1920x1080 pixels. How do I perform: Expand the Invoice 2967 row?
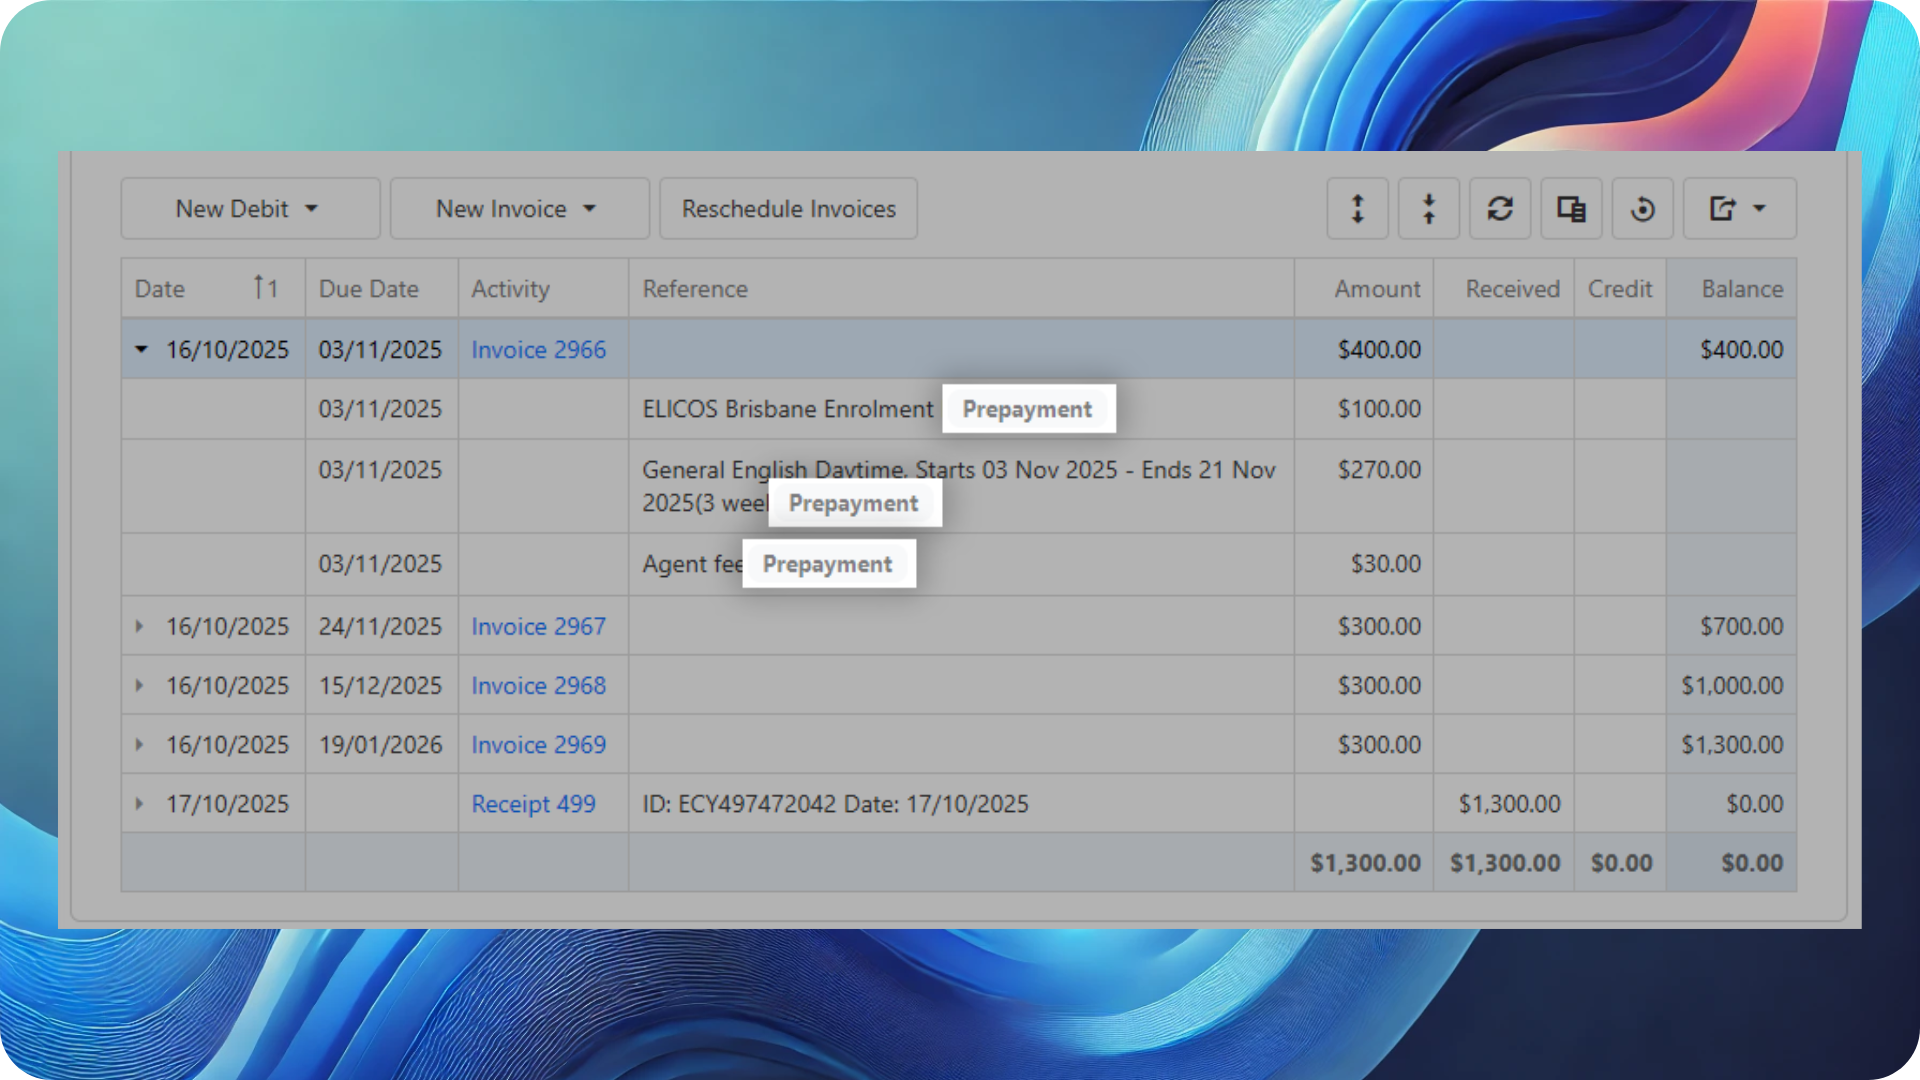139,626
